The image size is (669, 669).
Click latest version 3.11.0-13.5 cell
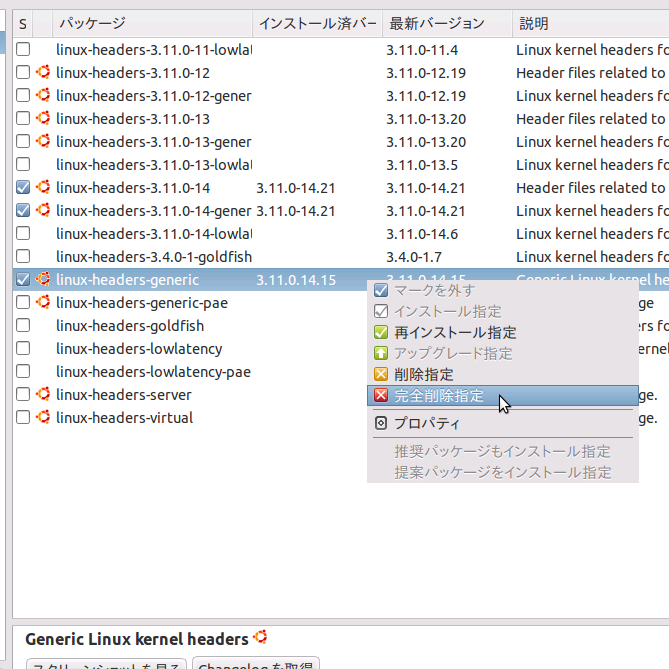coord(422,165)
